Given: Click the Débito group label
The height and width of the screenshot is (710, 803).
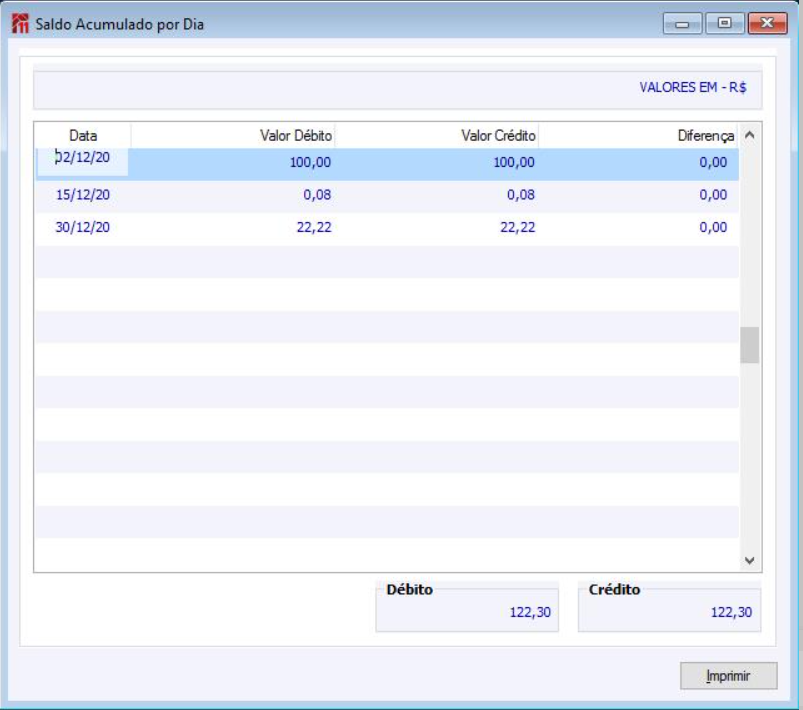Looking at the screenshot, I should click(409, 590).
